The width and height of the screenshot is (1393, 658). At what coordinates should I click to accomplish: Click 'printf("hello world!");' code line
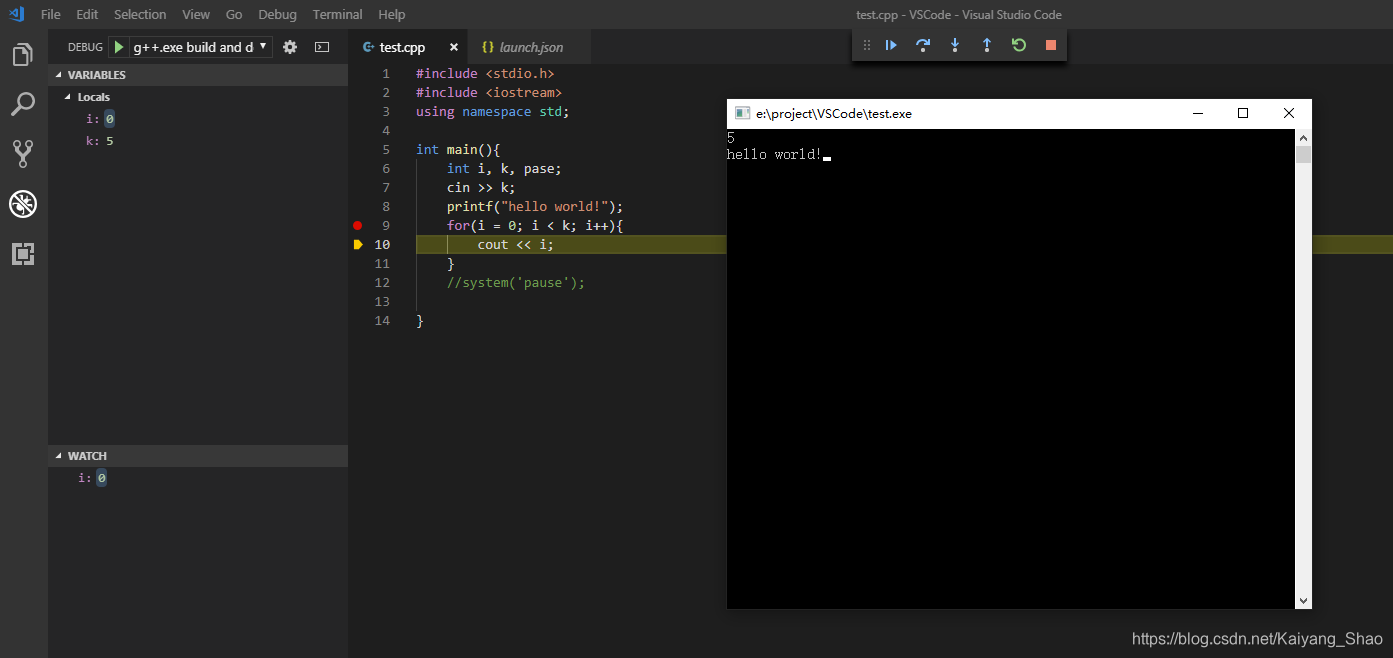click(x=535, y=206)
